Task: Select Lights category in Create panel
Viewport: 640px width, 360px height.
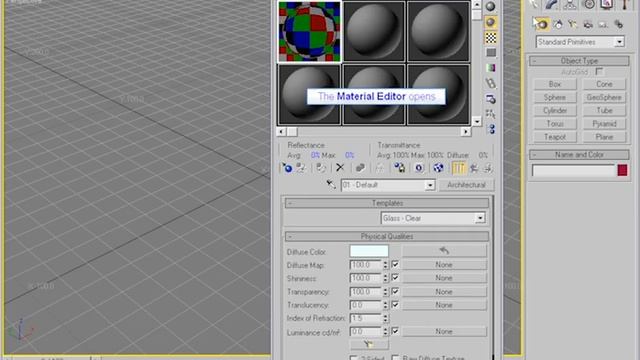Action: 573,24
